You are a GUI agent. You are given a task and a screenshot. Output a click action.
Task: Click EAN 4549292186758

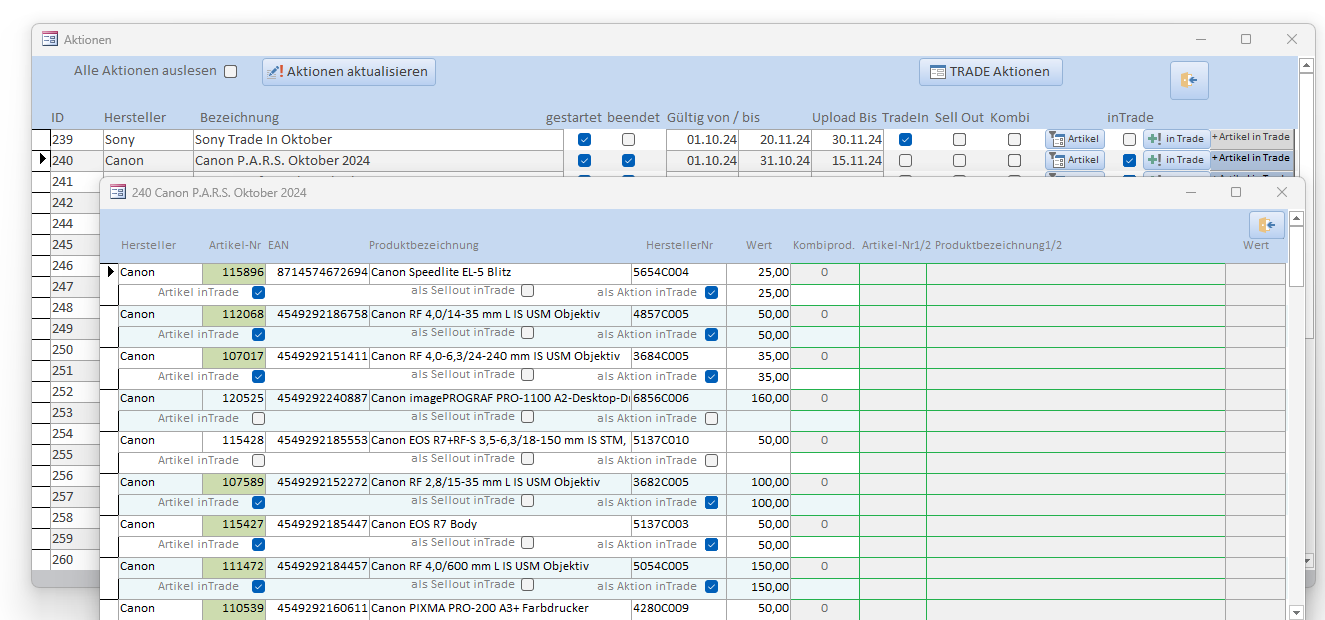318,314
